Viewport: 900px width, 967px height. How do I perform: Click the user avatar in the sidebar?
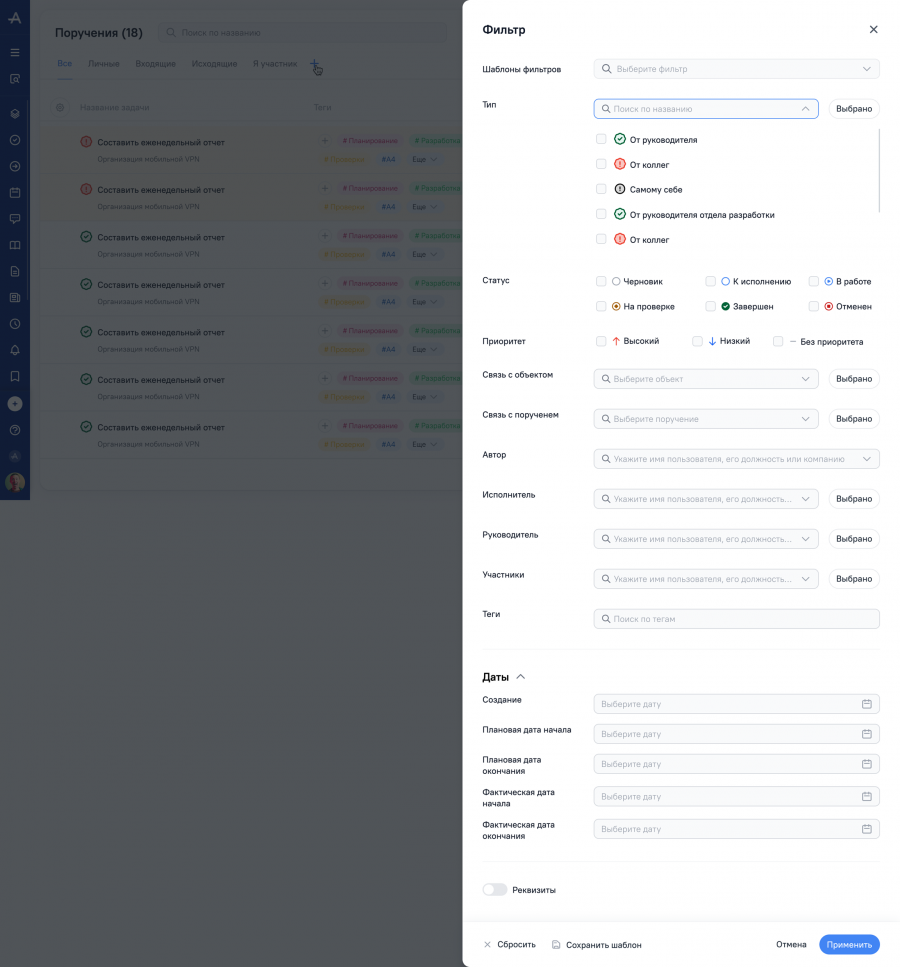pyautogui.click(x=15, y=482)
